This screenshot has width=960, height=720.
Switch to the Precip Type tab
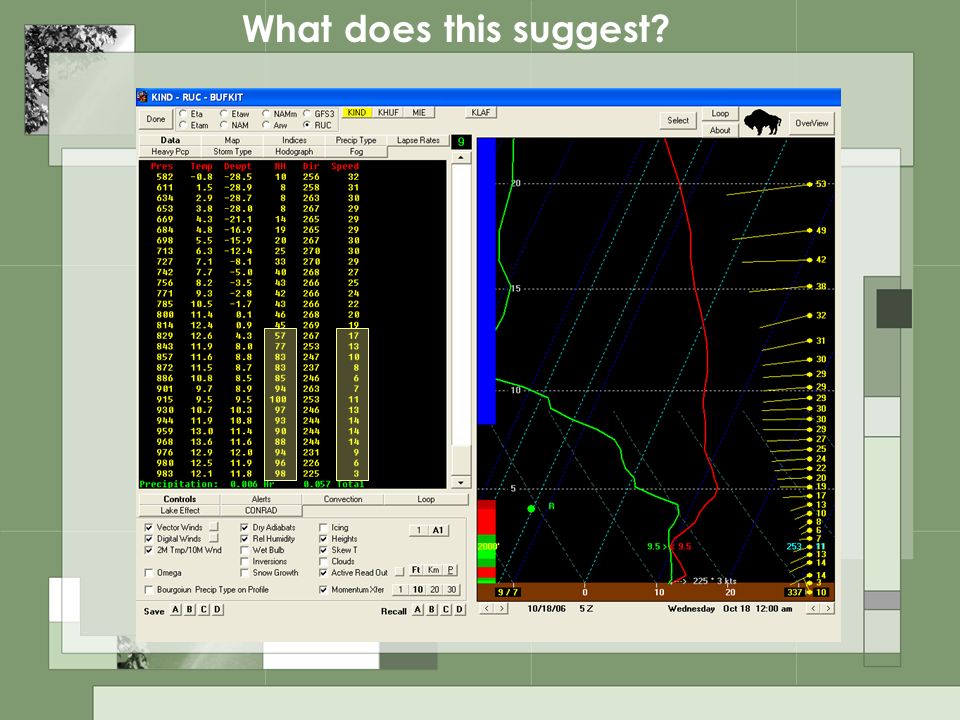[x=356, y=140]
